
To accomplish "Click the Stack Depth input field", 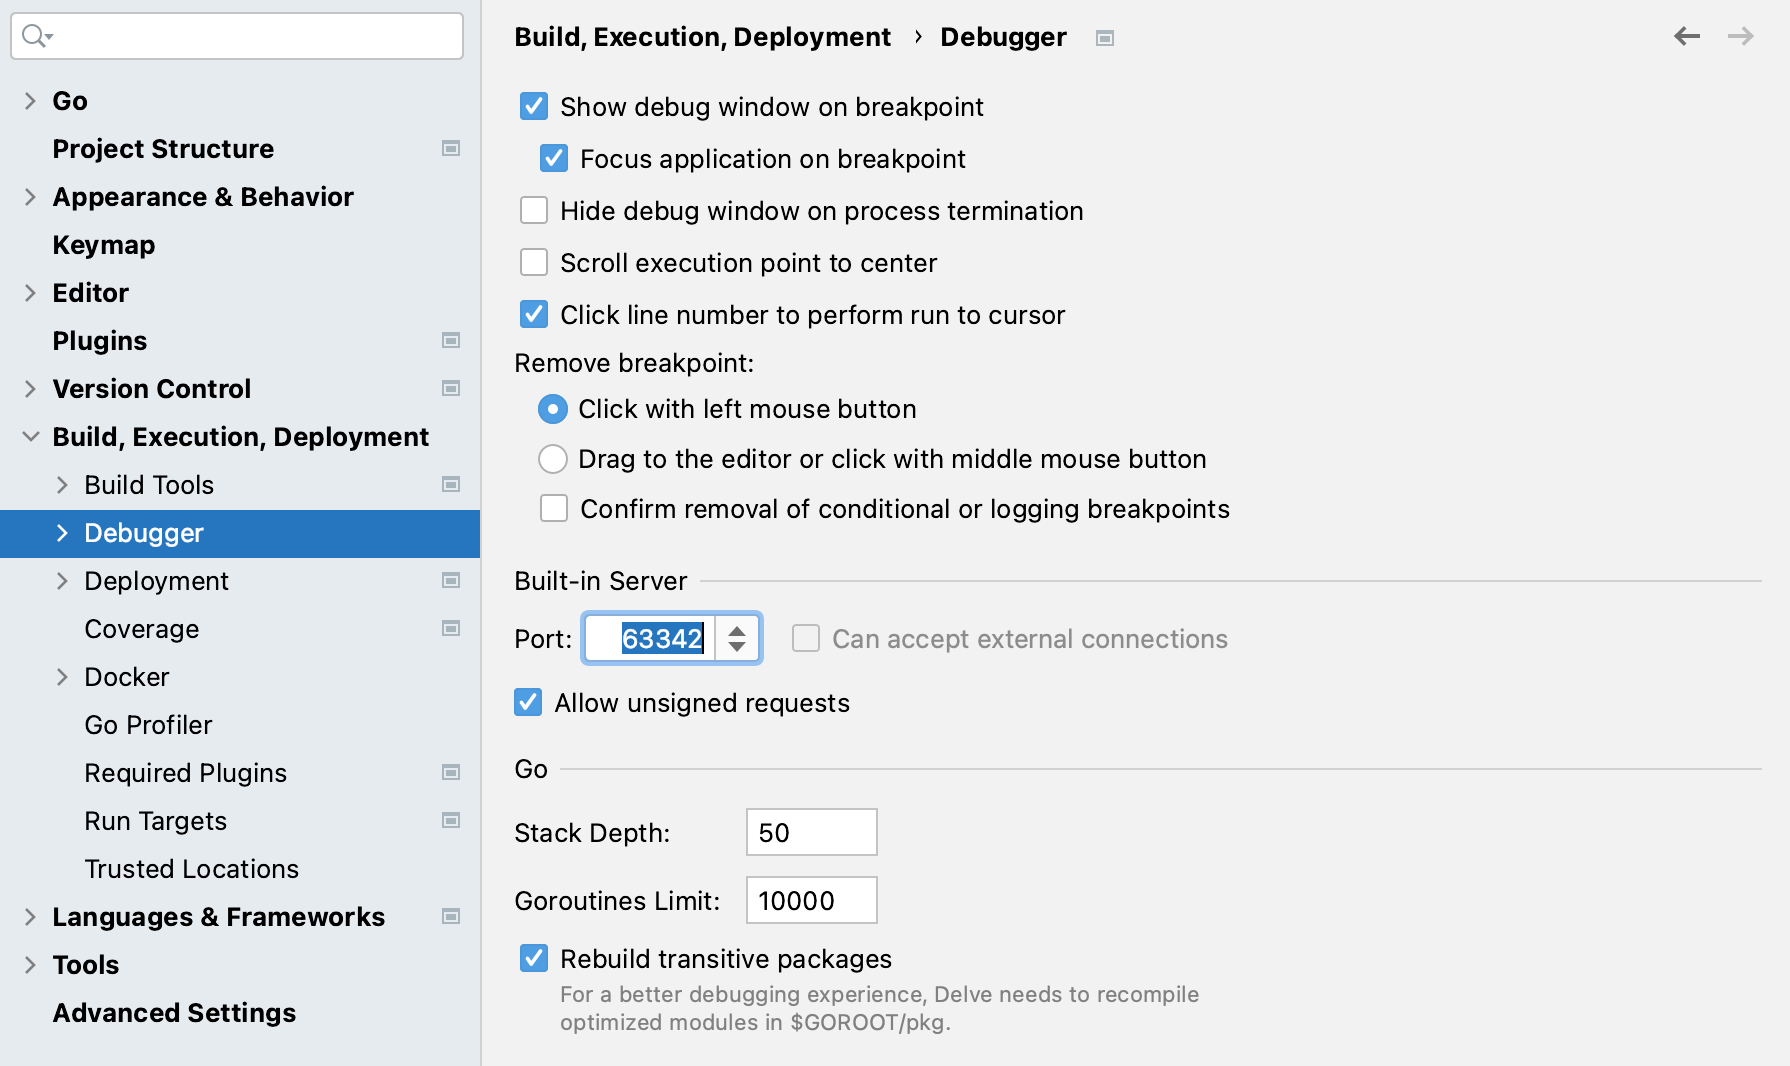I will pos(811,833).
